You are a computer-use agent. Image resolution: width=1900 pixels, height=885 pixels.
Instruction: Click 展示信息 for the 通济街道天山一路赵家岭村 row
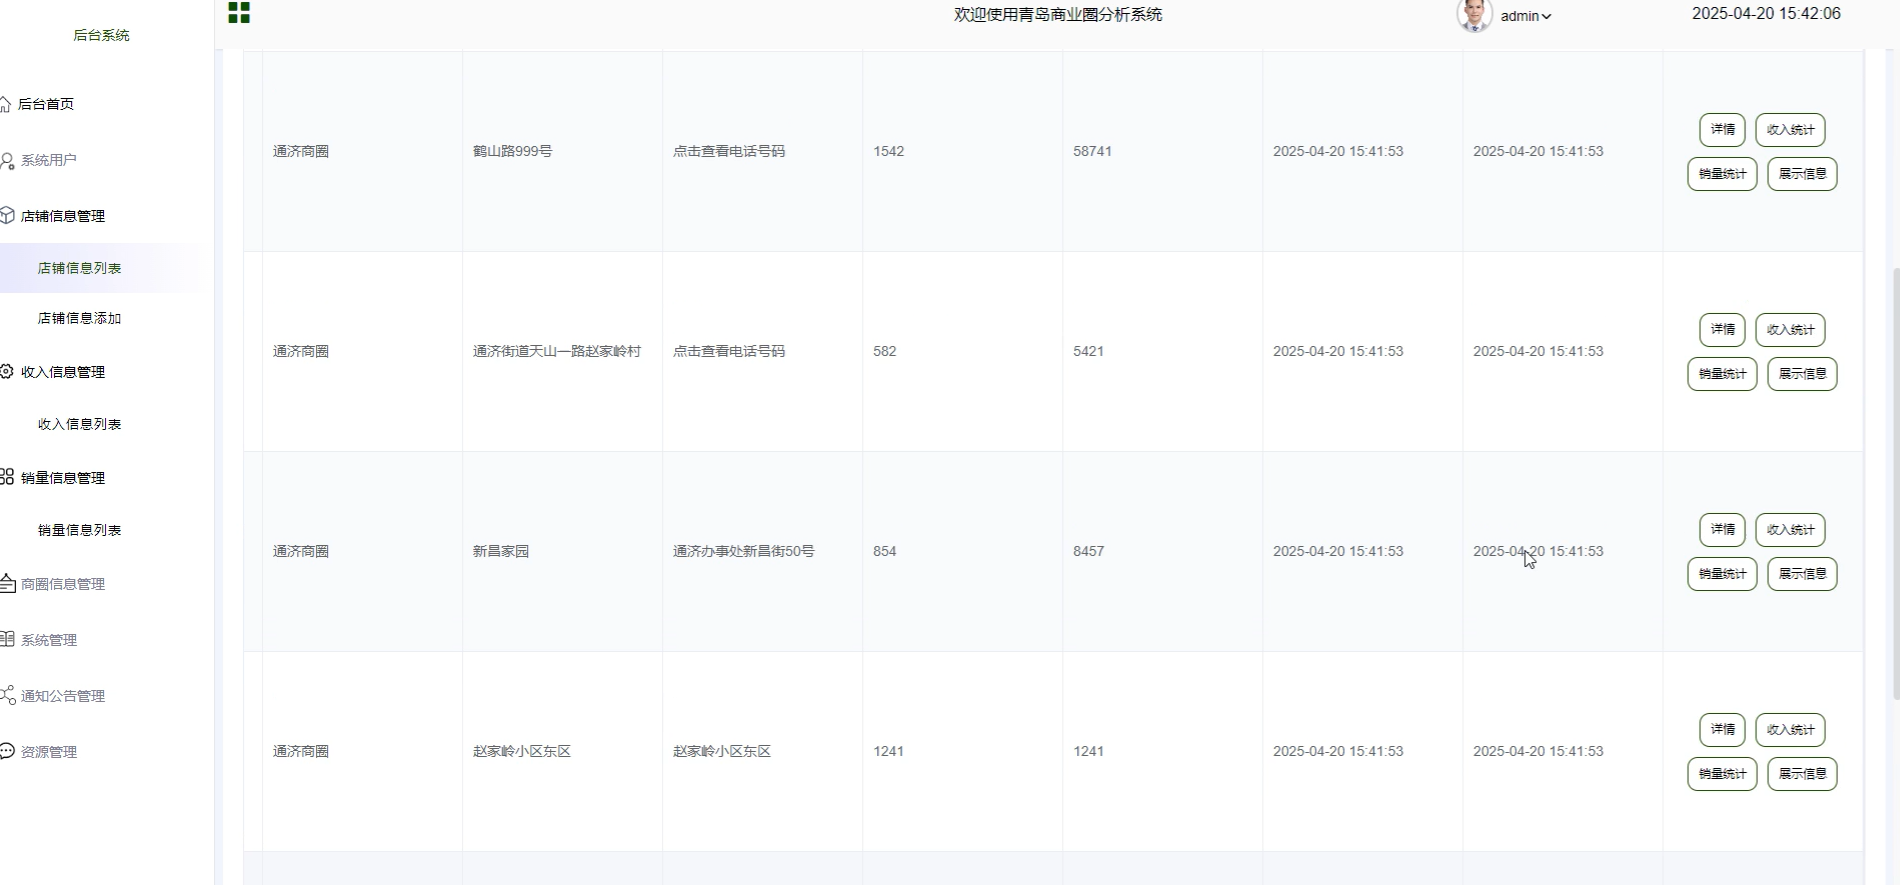[x=1802, y=374]
